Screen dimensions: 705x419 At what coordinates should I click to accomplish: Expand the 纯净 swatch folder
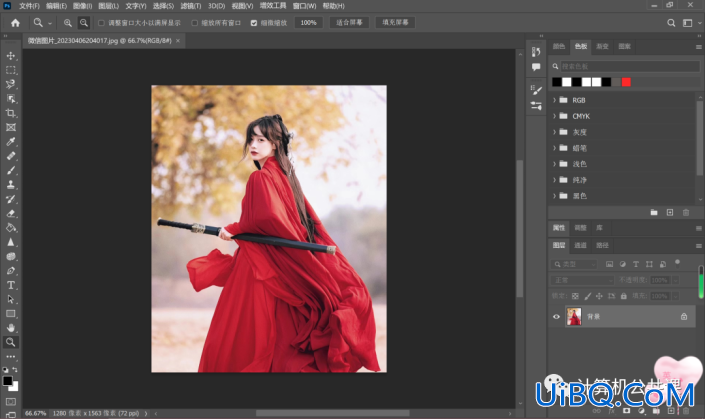tap(554, 180)
